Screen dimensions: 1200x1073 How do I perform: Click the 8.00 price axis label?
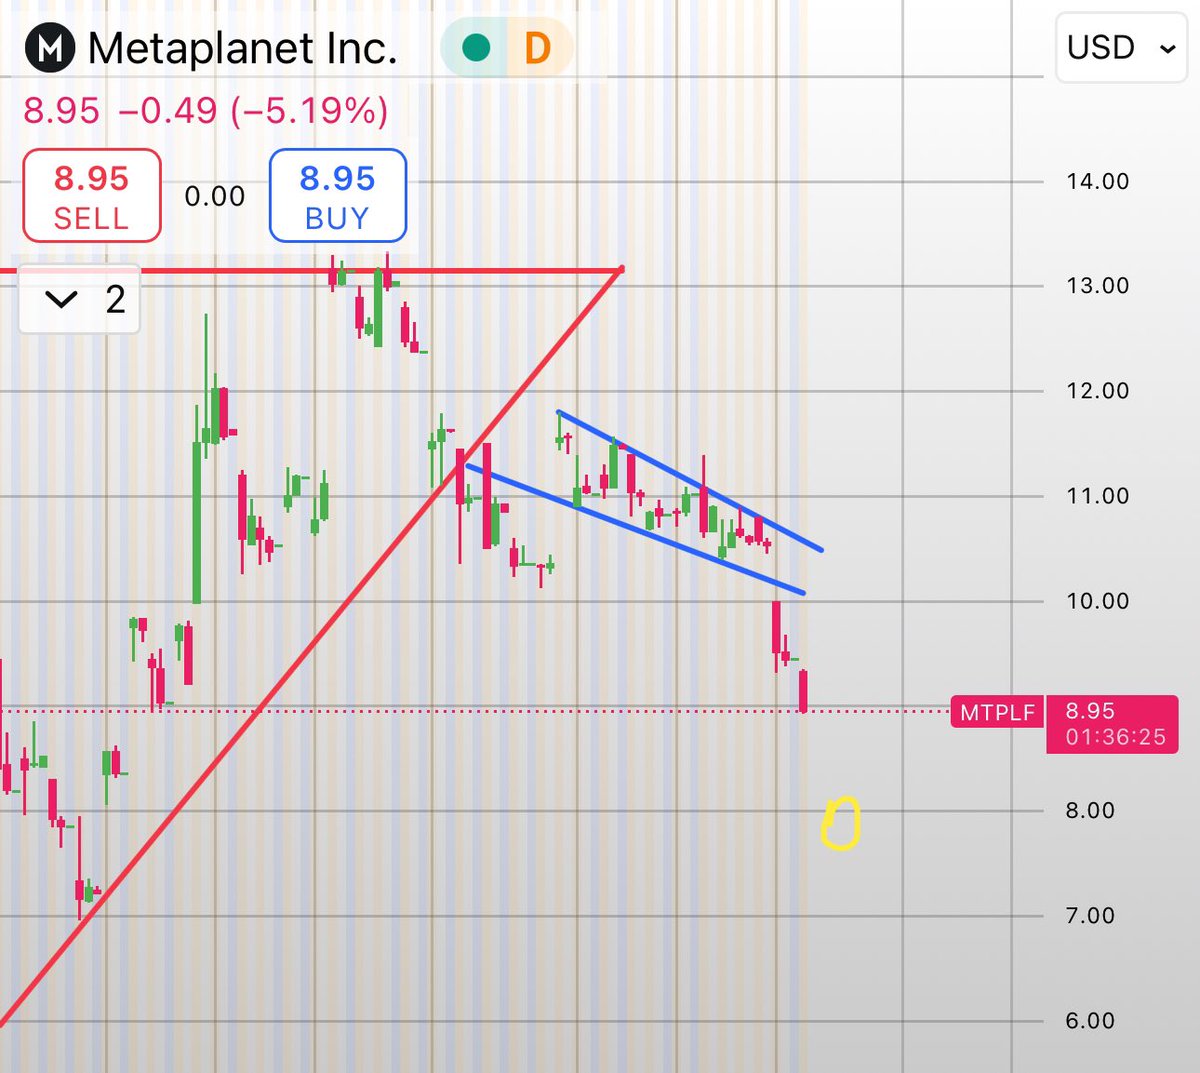tap(1090, 810)
